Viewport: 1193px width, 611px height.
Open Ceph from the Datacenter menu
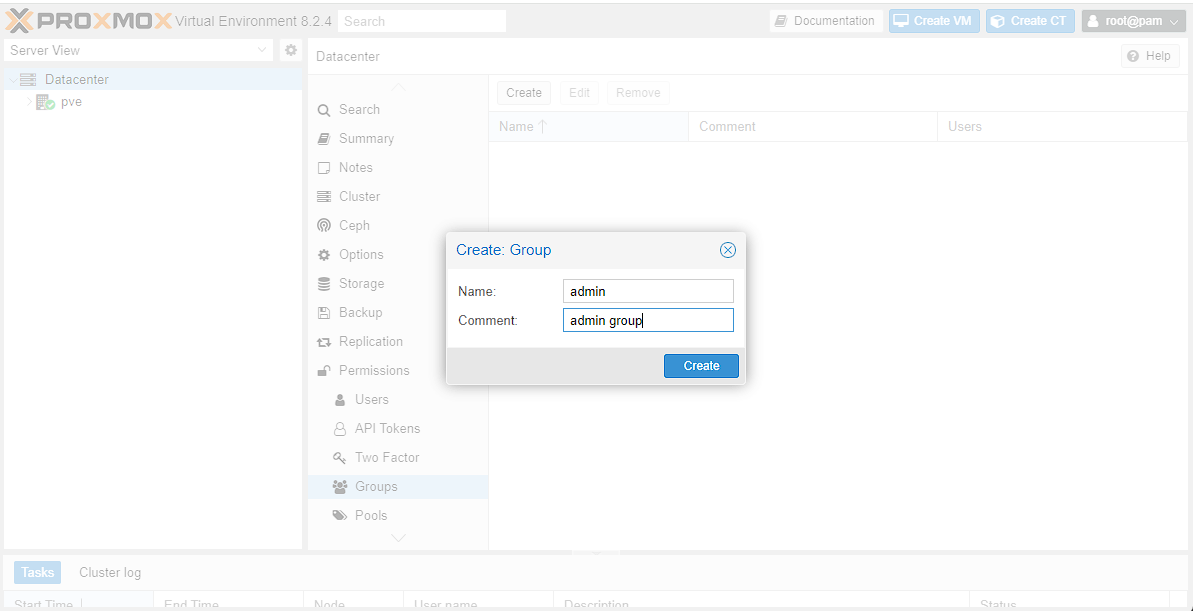pyautogui.click(x=354, y=226)
